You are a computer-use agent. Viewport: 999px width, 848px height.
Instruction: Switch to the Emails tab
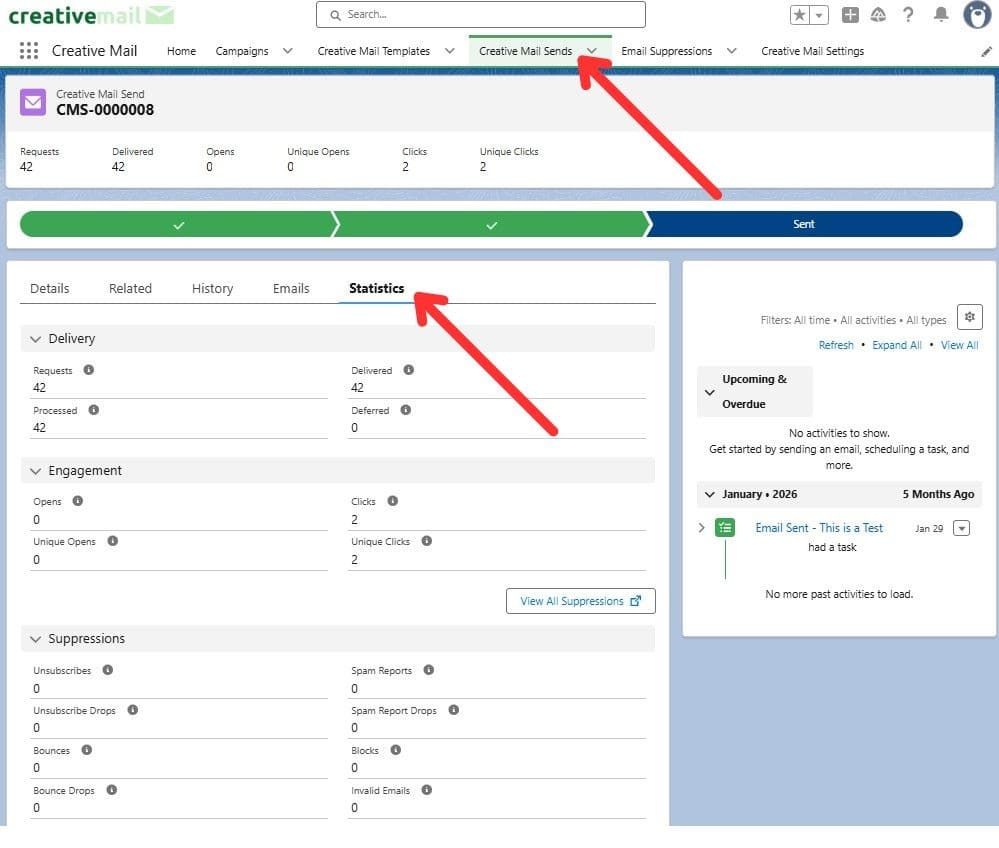click(291, 289)
